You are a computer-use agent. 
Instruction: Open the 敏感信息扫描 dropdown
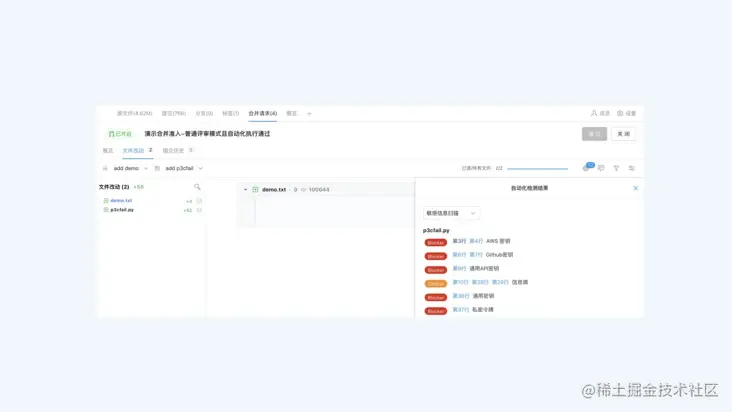pyautogui.click(x=451, y=213)
